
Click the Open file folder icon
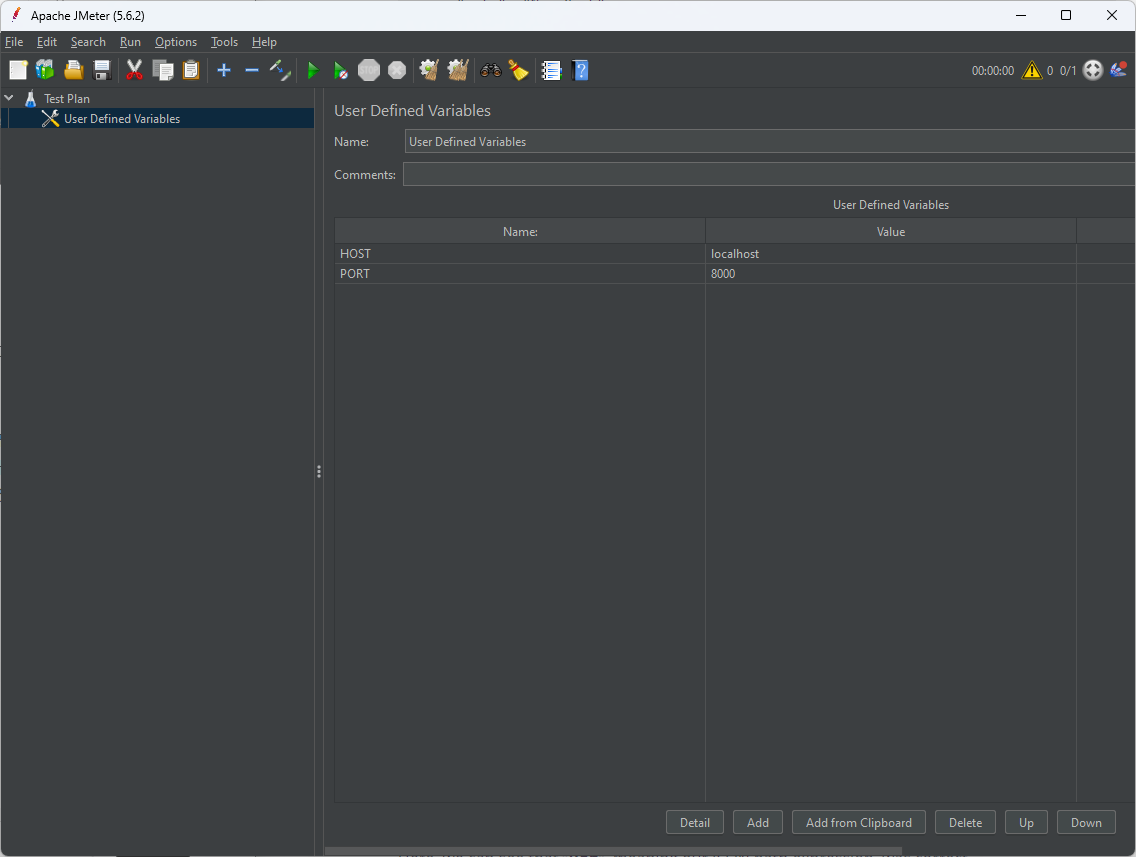coord(73,70)
